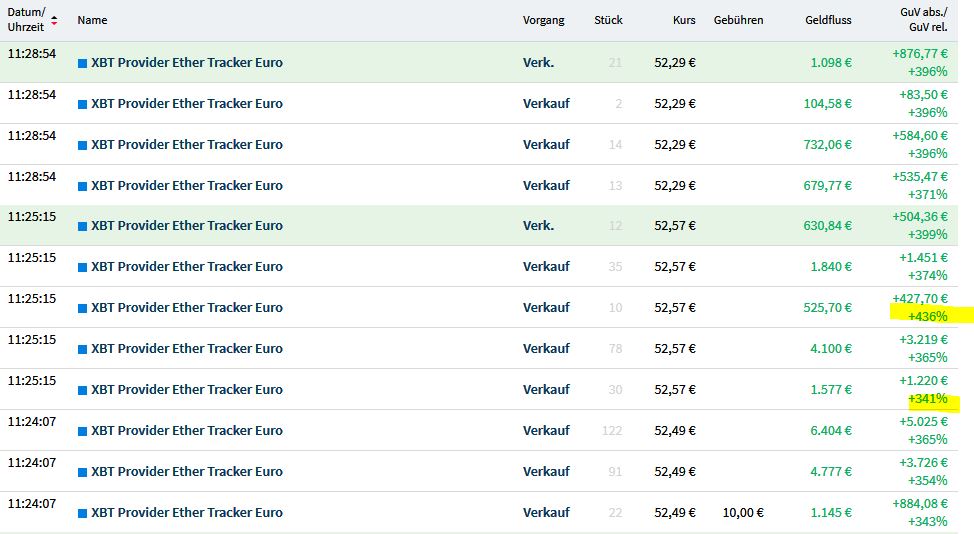Image resolution: width=974 pixels, height=534 pixels.
Task: Open XBT Provider Ether Tracker link with 4.777 € Geldfluss
Action: point(186,471)
